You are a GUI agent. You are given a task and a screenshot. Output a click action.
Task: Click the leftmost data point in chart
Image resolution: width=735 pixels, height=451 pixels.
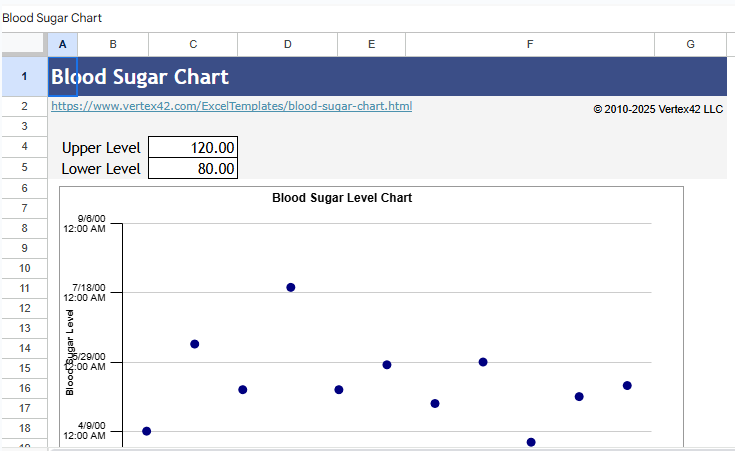(147, 431)
